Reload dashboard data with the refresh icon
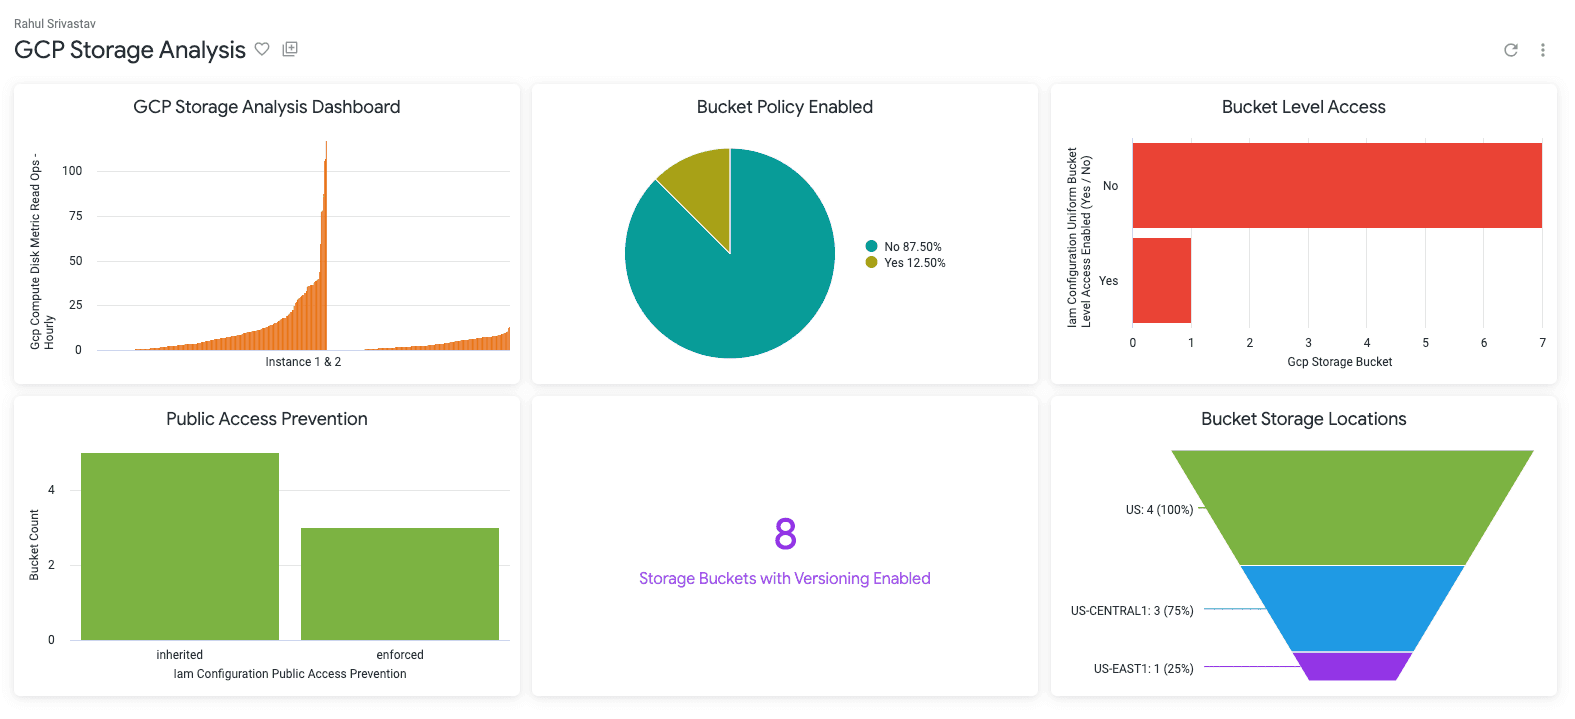The height and width of the screenshot is (719, 1575). click(1511, 50)
